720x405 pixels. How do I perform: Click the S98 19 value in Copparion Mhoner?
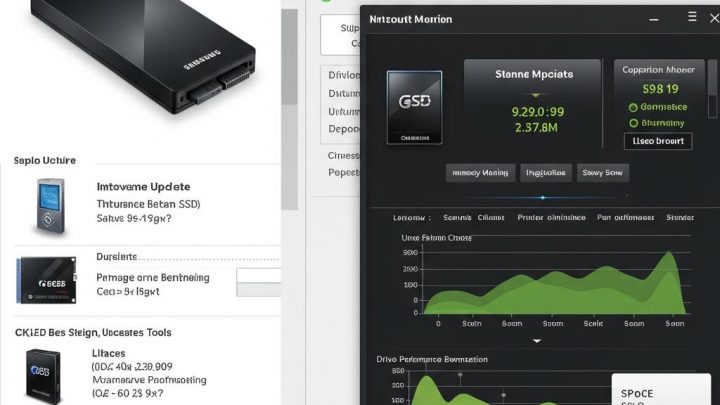coord(660,89)
